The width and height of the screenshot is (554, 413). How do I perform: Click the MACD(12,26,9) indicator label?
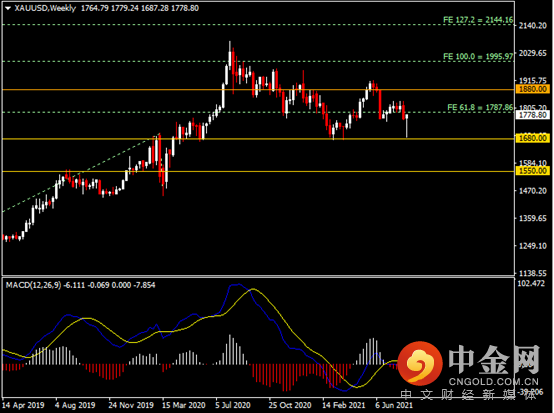33,285
